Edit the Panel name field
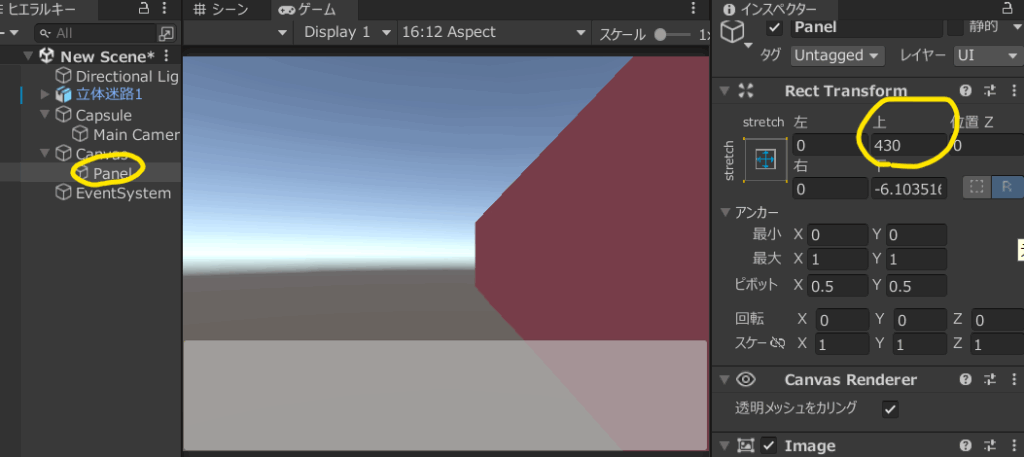 click(x=866, y=28)
